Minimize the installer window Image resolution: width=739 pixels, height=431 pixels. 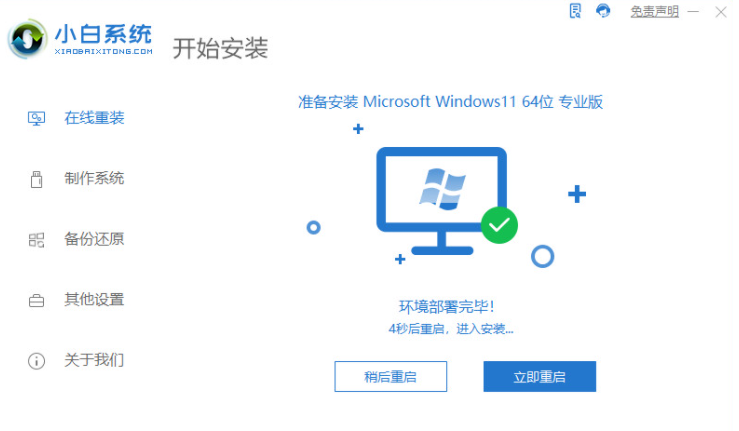[693, 11]
